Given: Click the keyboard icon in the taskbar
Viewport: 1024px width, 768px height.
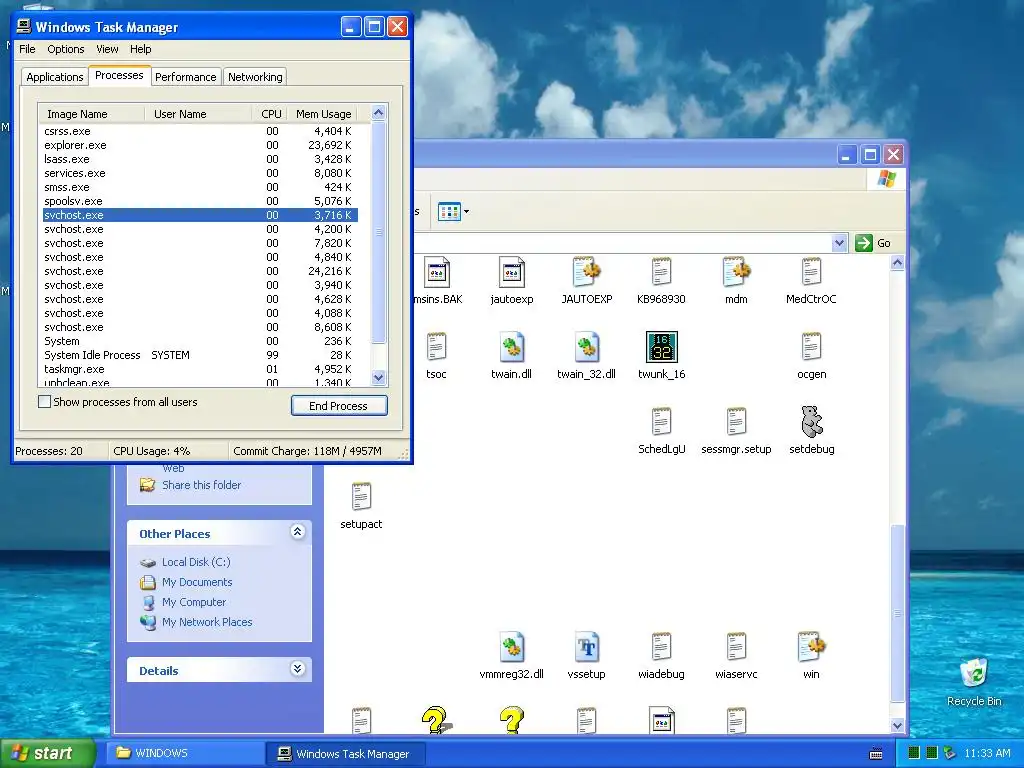Looking at the screenshot, I should [x=876, y=754].
